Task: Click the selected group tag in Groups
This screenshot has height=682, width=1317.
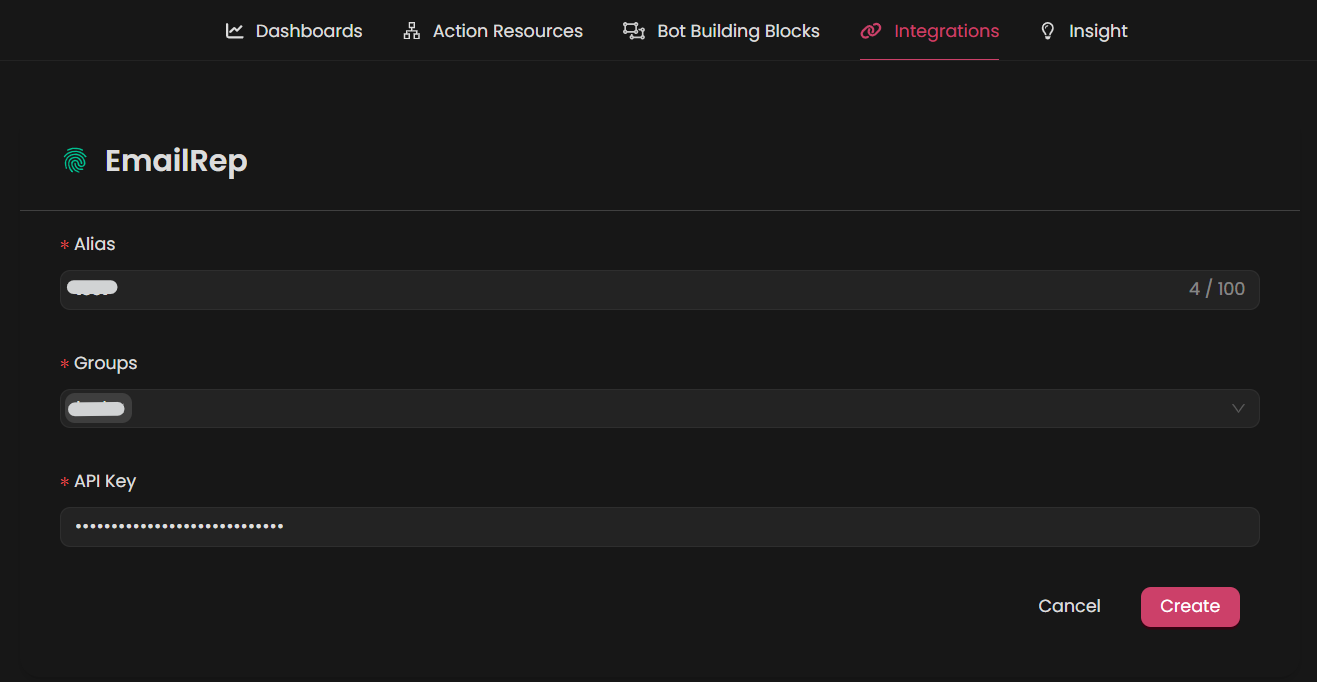Action: point(98,408)
